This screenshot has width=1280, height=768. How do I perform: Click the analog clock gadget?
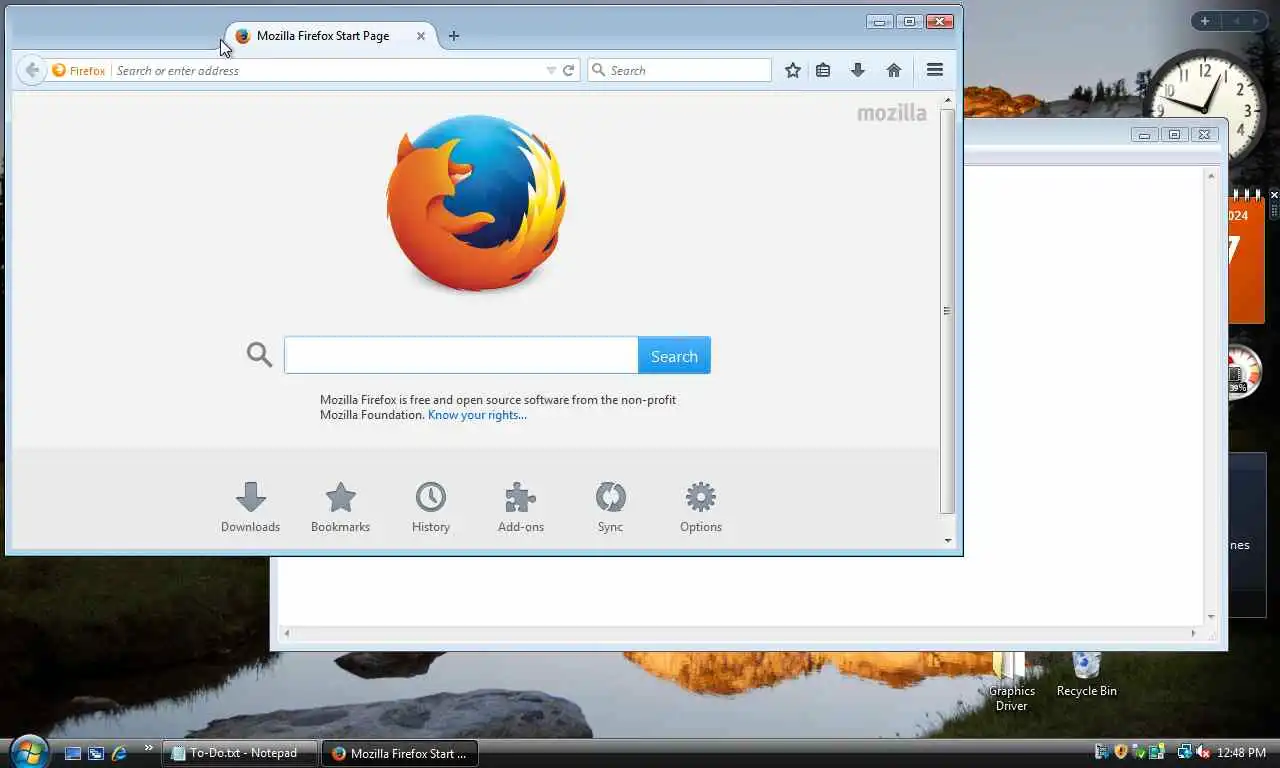pos(1204,105)
